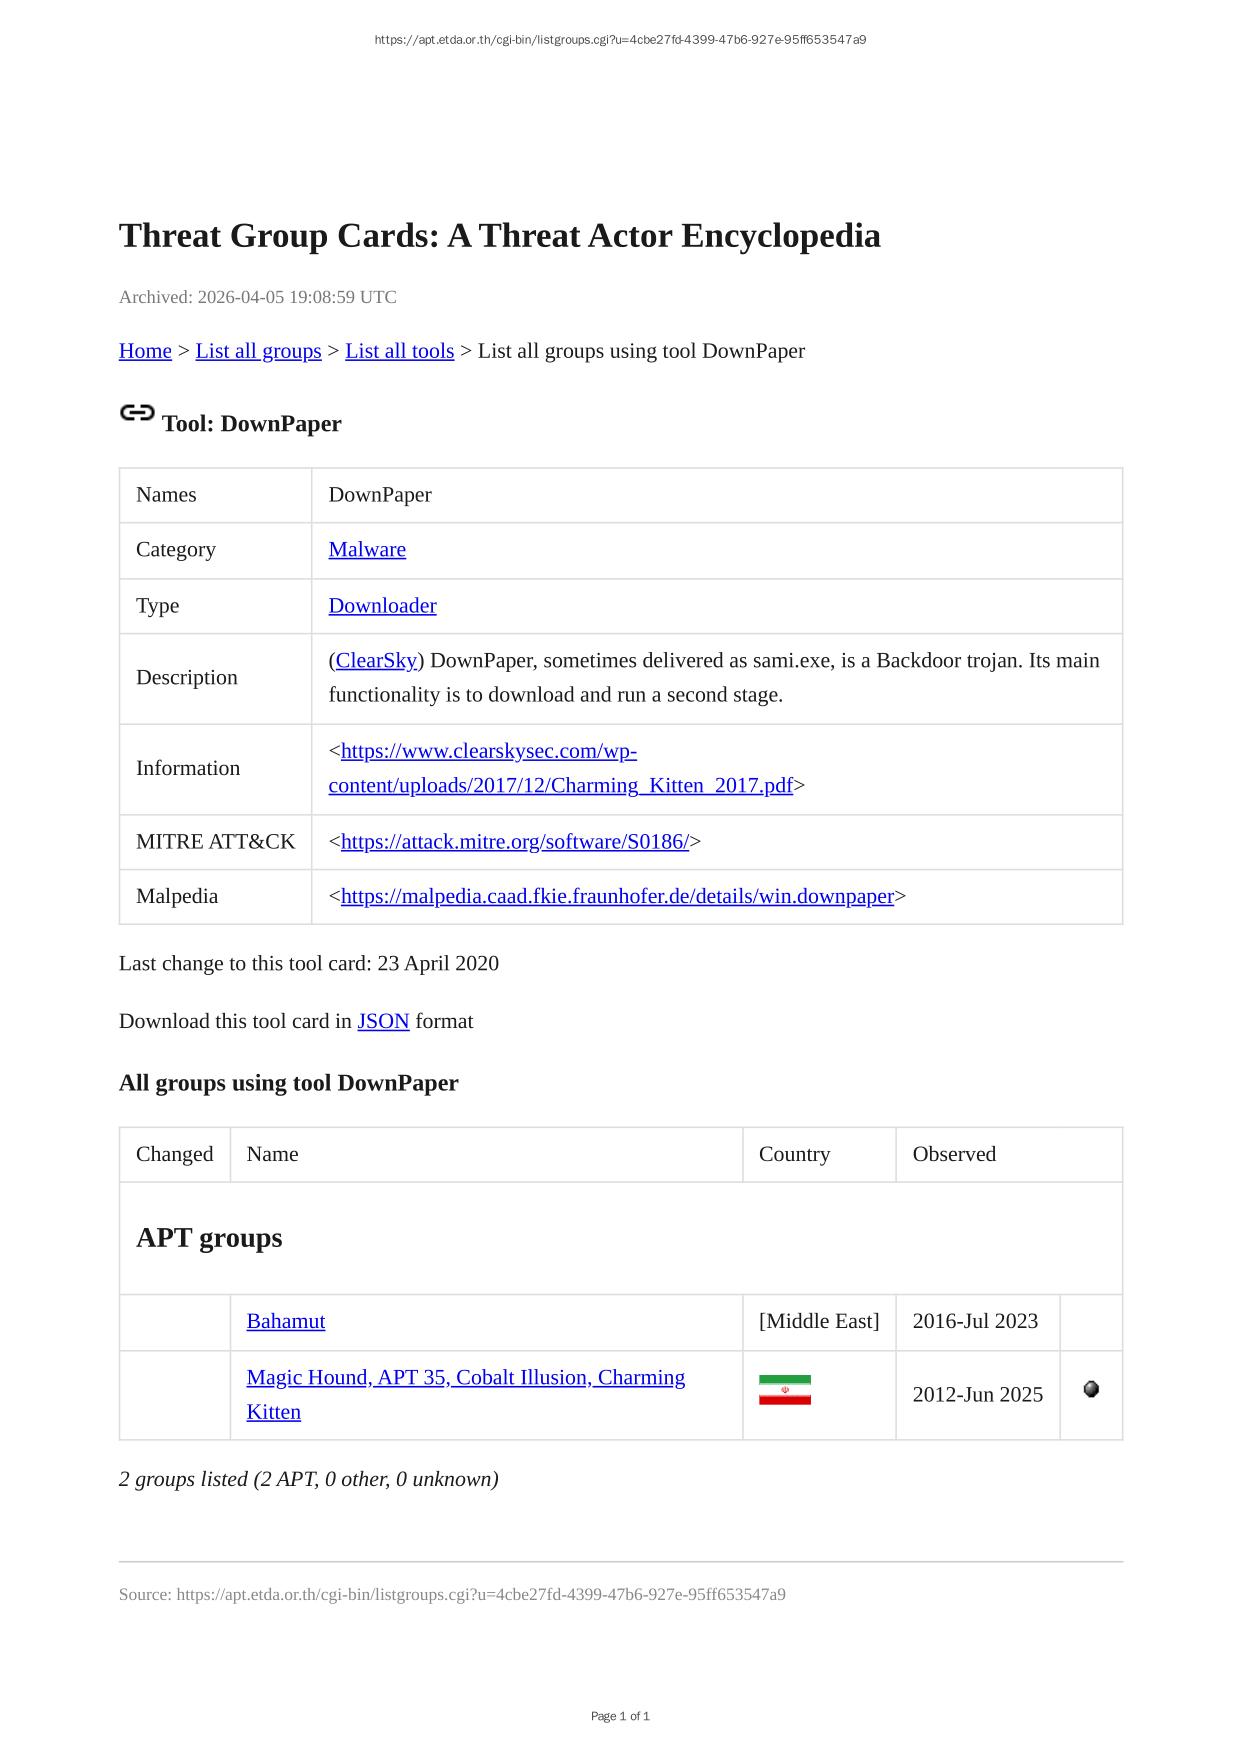
Task: Click the Iran flag icon
Action: point(784,1390)
